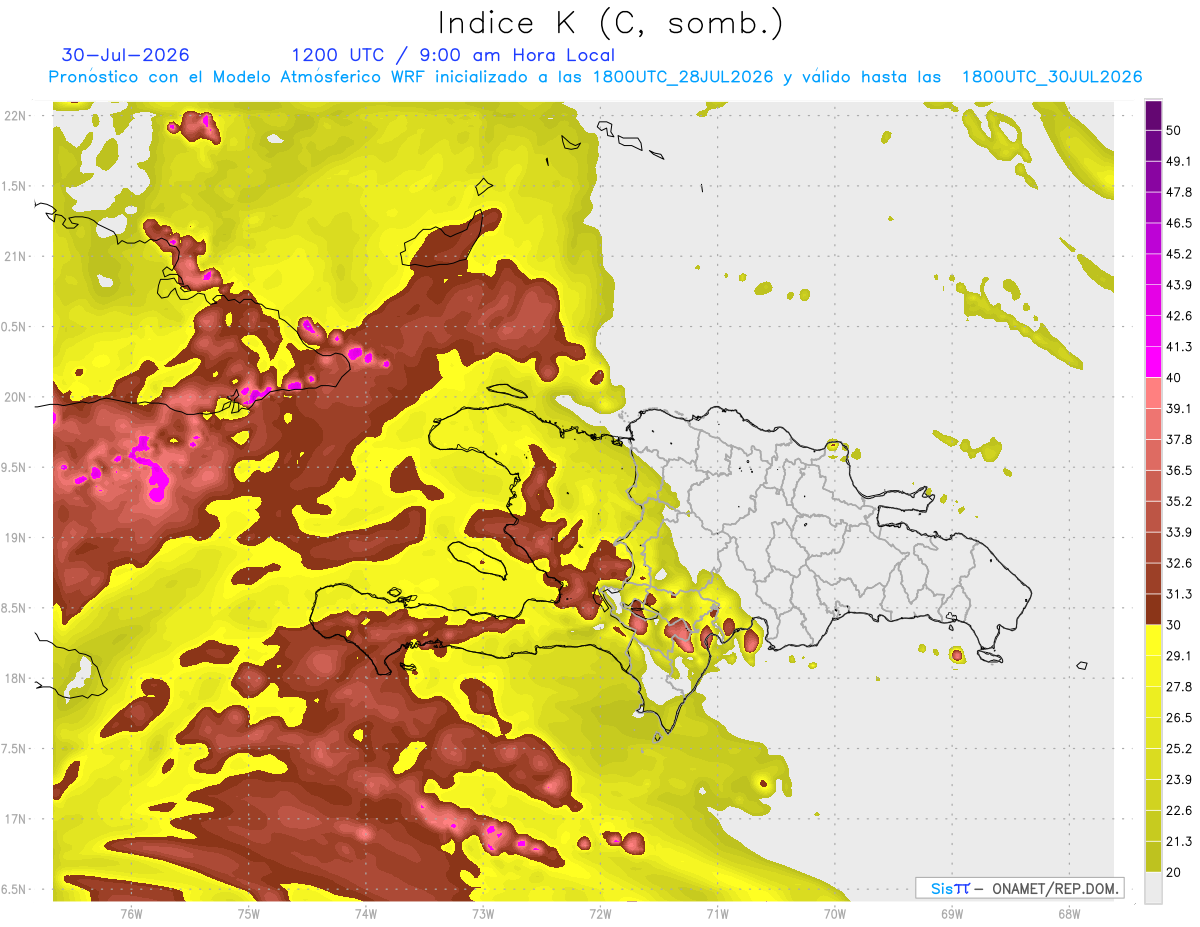The image size is (1200, 927).
Task: Click the "49.1" color scale value
Action: click(x=1179, y=162)
